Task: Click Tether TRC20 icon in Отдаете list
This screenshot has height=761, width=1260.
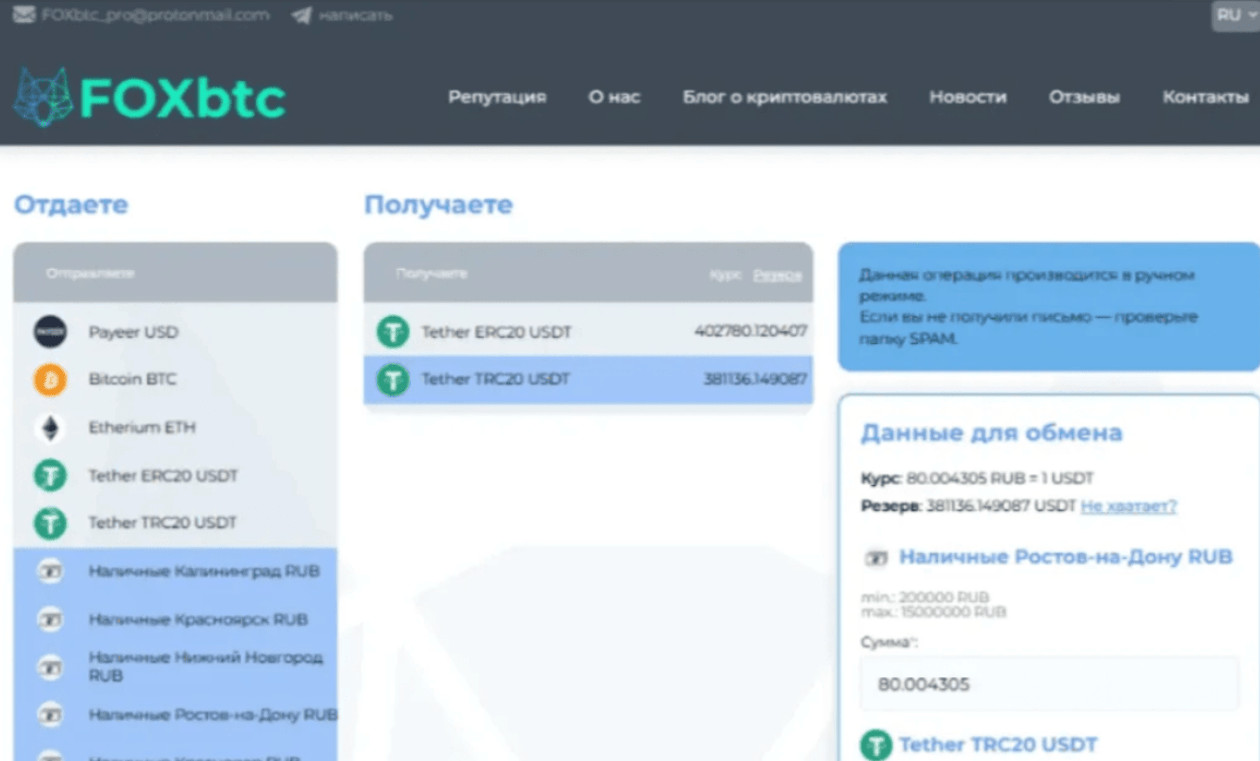Action: click(x=50, y=523)
